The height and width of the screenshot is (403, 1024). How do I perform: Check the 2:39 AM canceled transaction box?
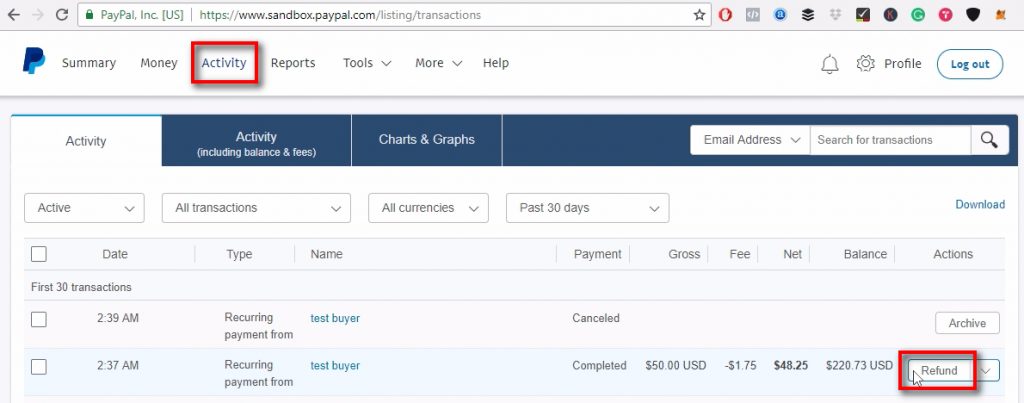pos(39,319)
